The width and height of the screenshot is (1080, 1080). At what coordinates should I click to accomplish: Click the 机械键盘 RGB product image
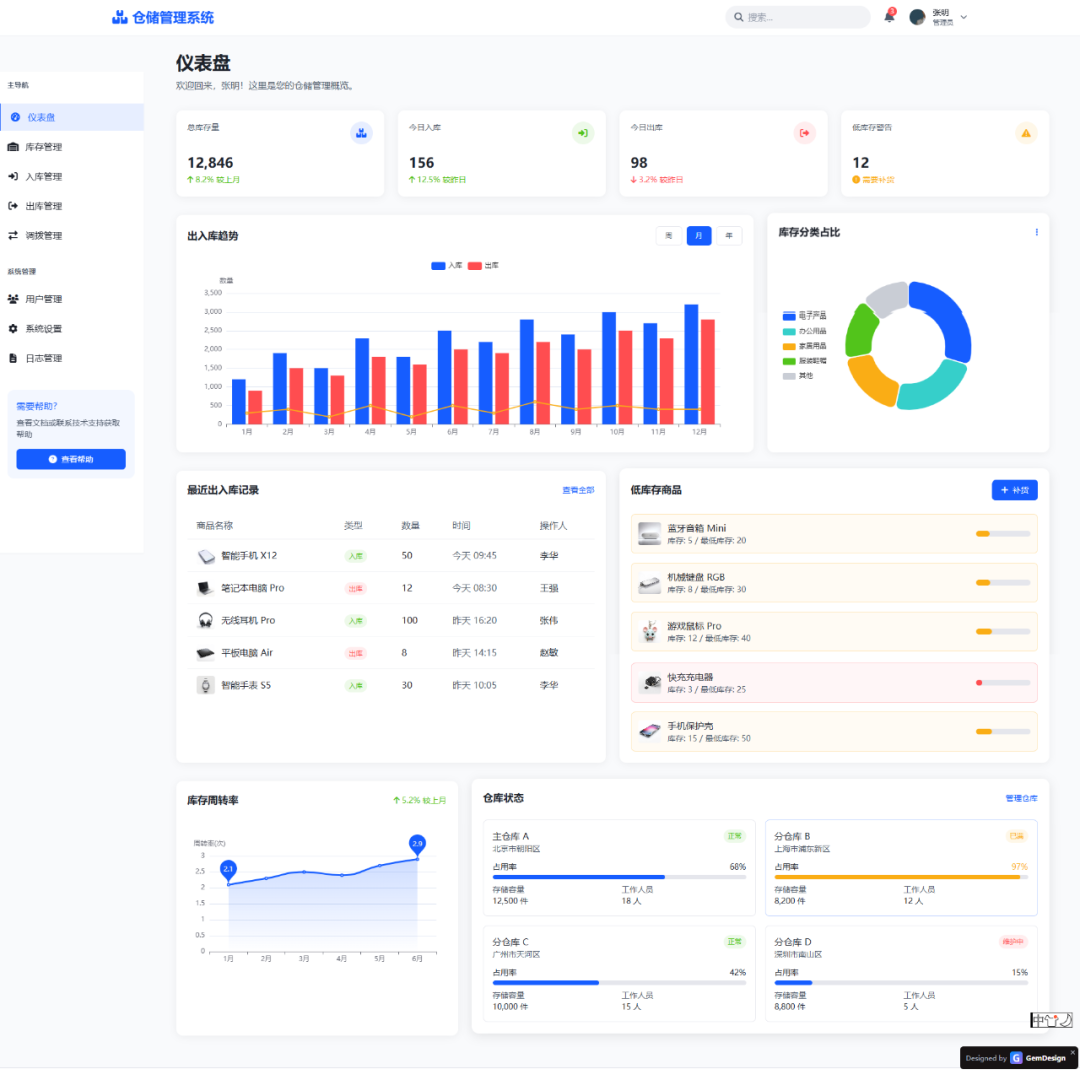coord(650,583)
